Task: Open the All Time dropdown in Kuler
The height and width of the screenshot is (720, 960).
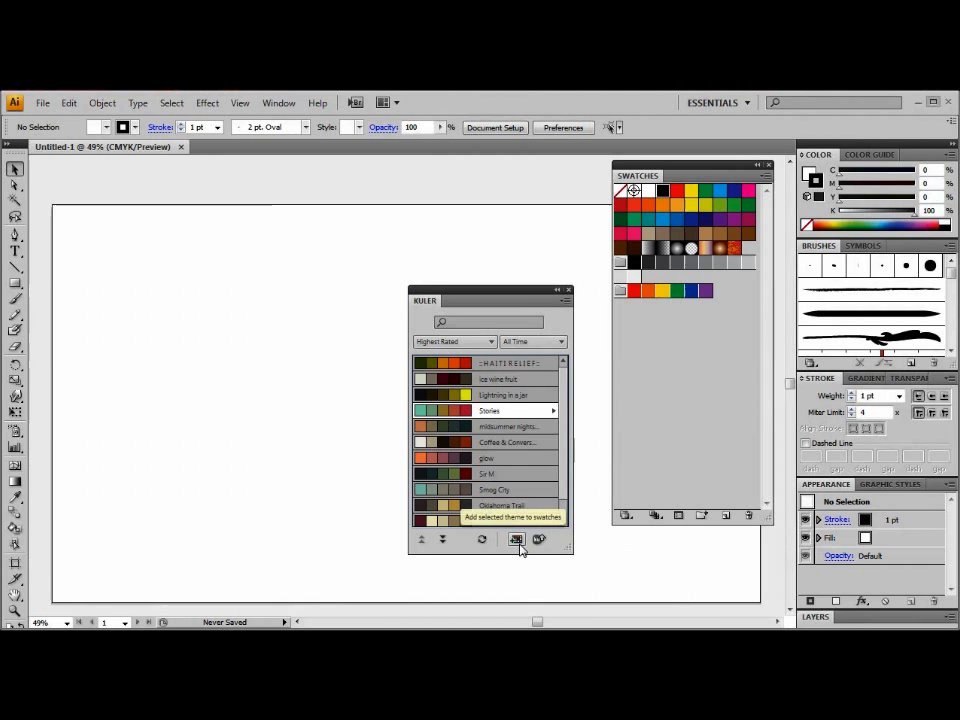Action: click(533, 342)
